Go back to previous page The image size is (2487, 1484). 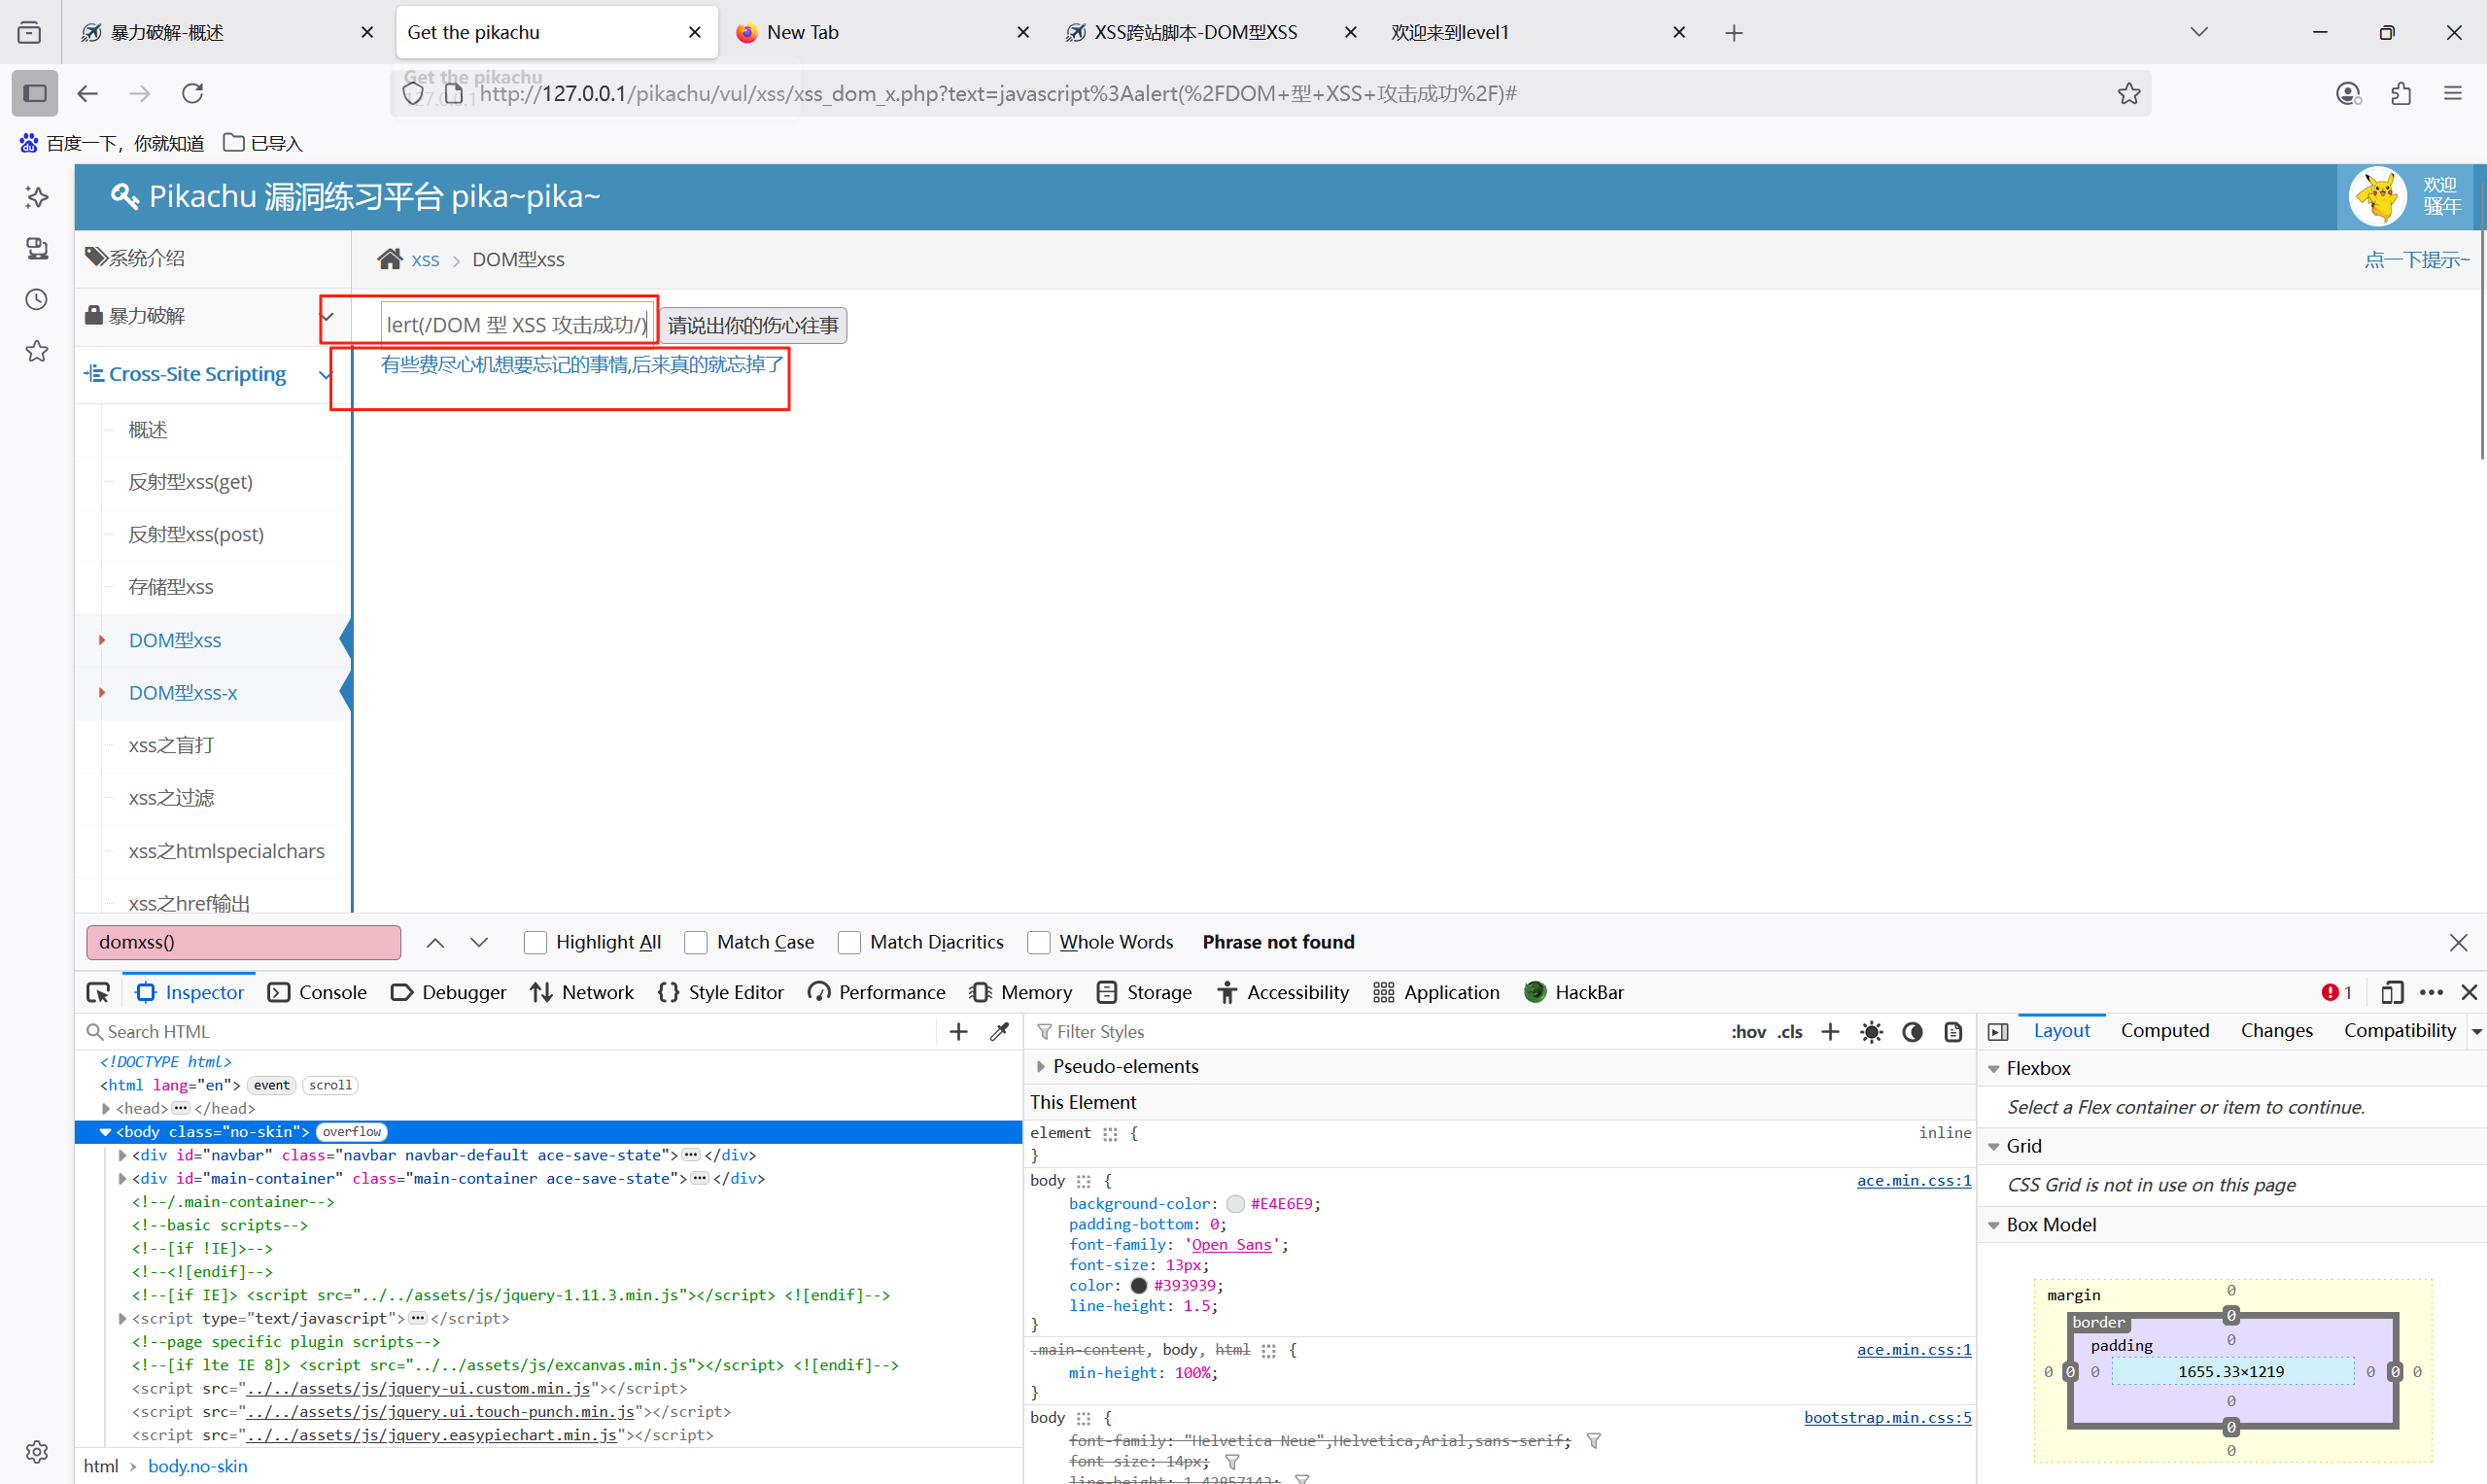(x=88, y=93)
